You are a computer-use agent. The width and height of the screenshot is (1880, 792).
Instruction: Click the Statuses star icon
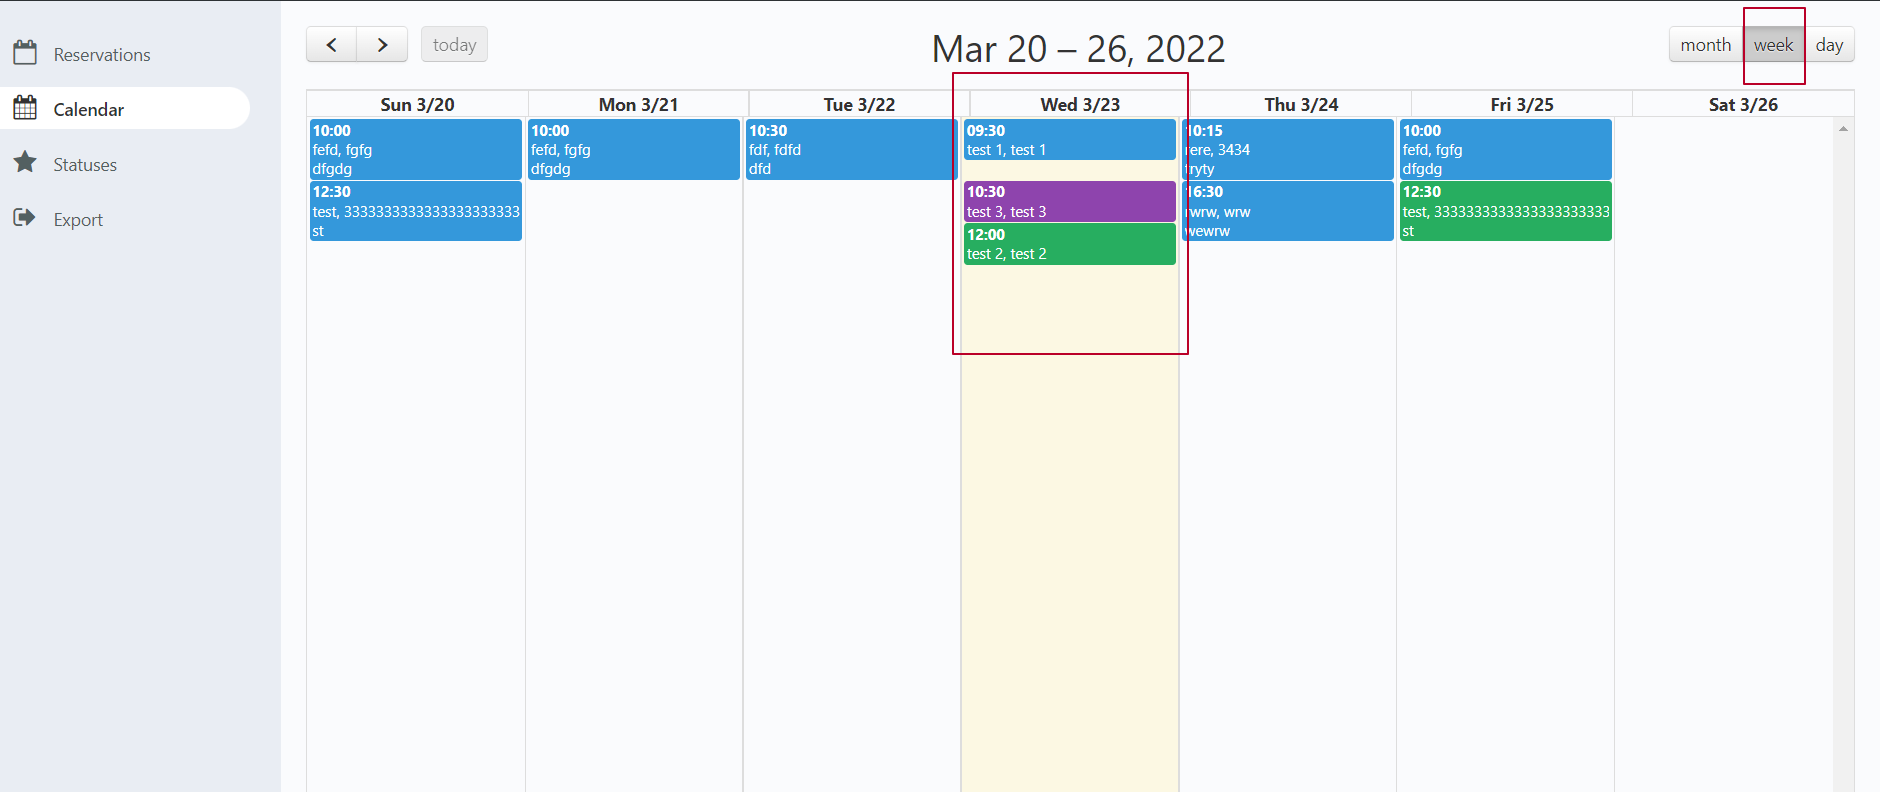pos(25,163)
